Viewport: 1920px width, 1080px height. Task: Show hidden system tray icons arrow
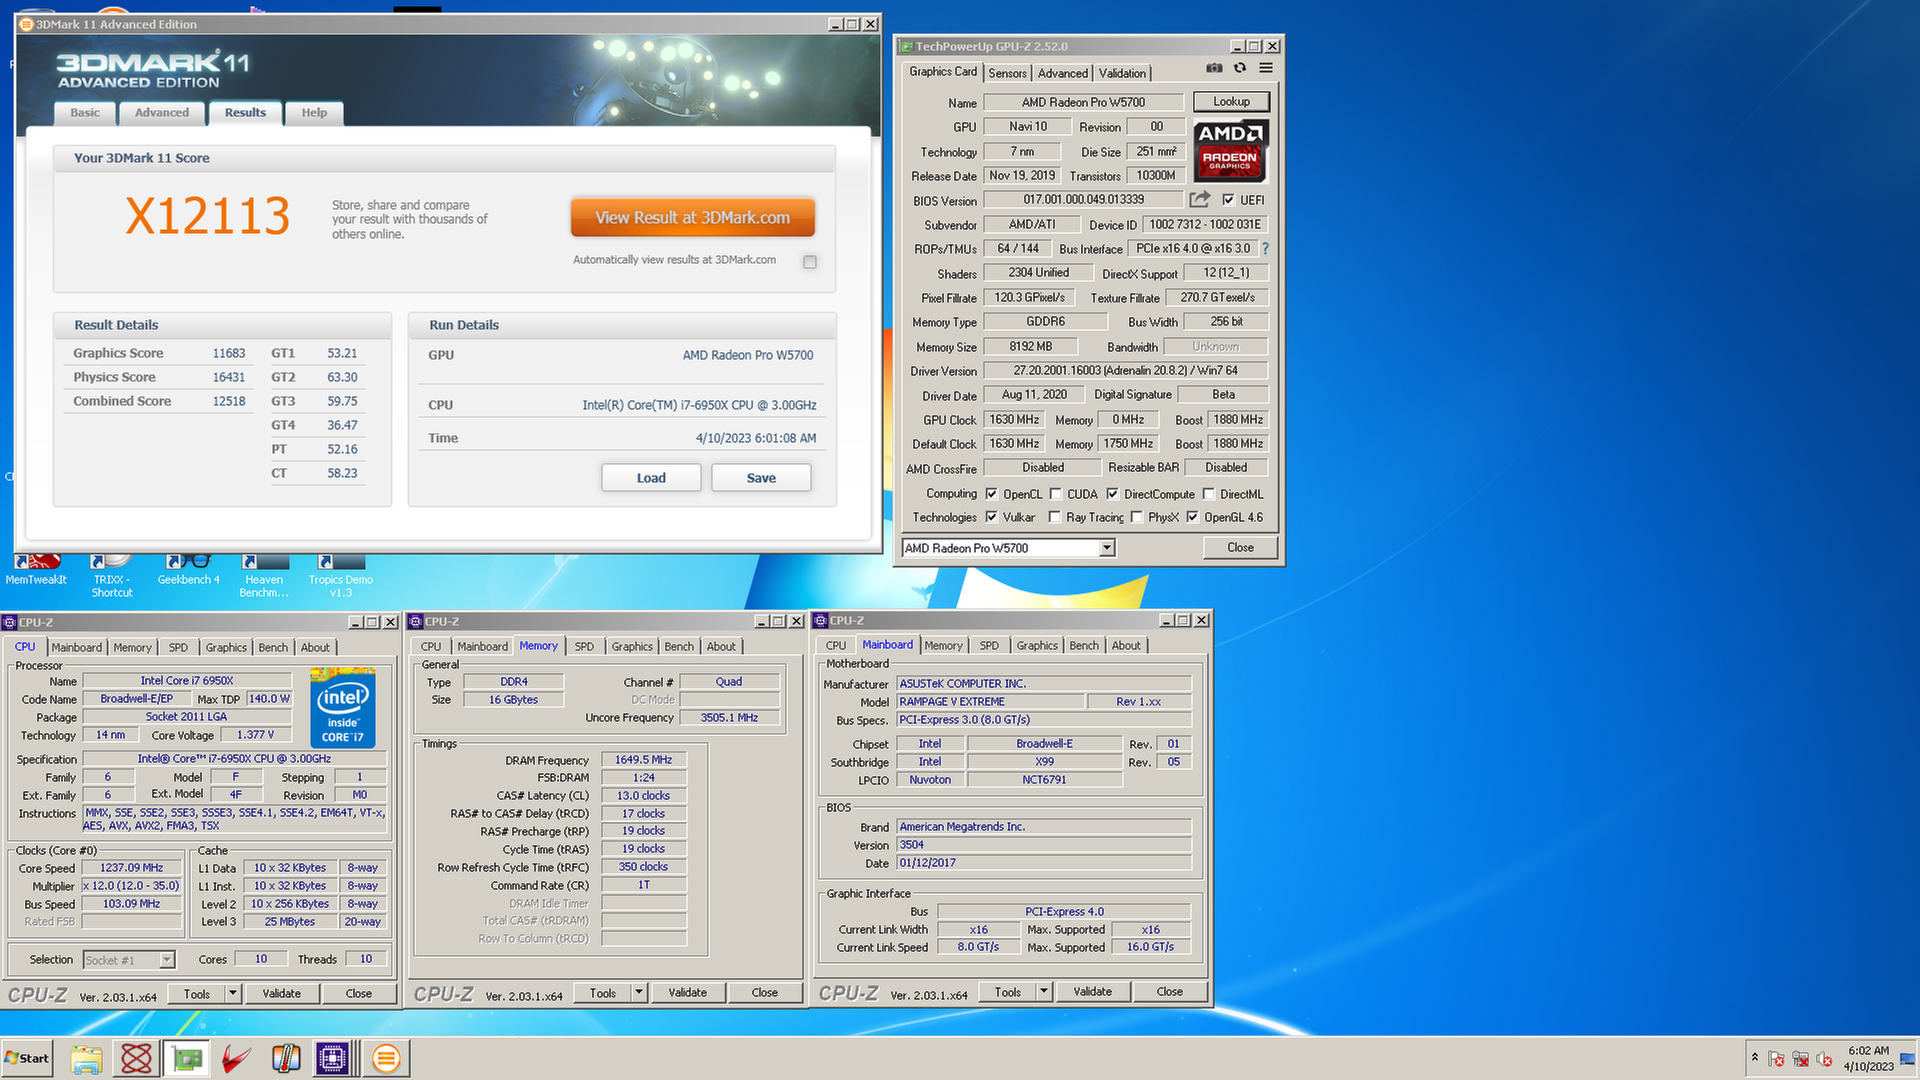(1754, 1057)
